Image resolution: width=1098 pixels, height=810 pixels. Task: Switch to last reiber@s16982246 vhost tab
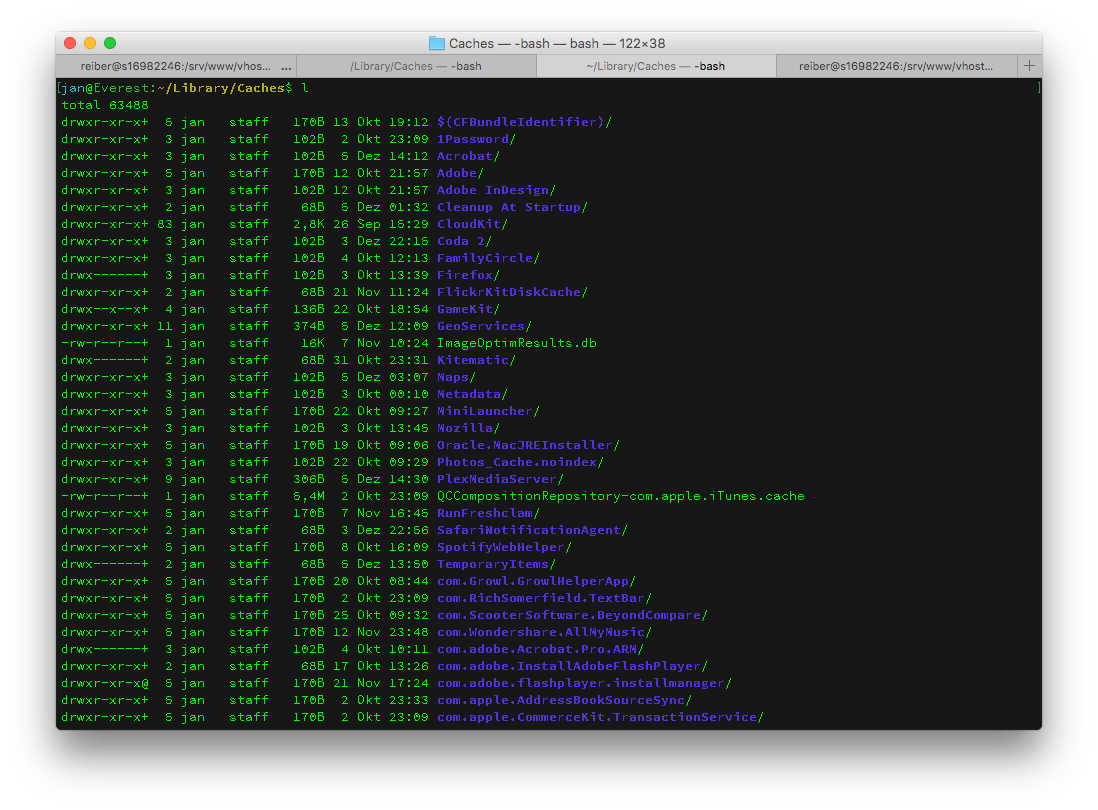click(x=896, y=66)
